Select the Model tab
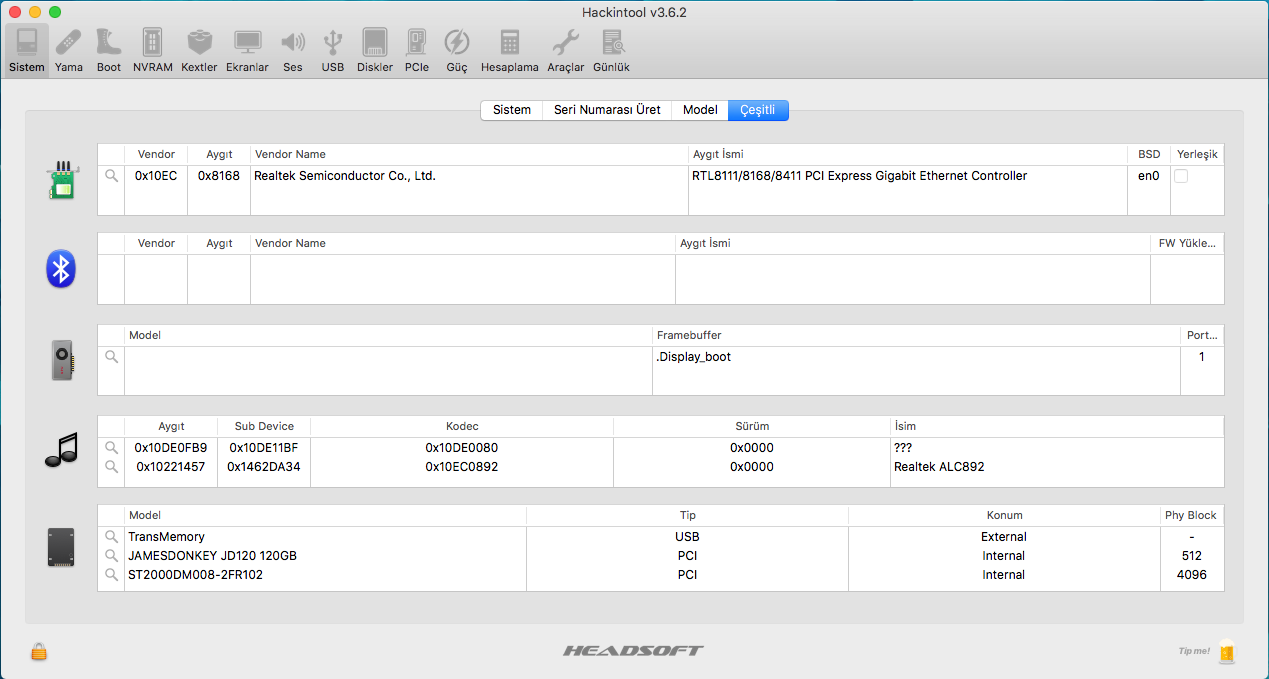 [x=700, y=110]
